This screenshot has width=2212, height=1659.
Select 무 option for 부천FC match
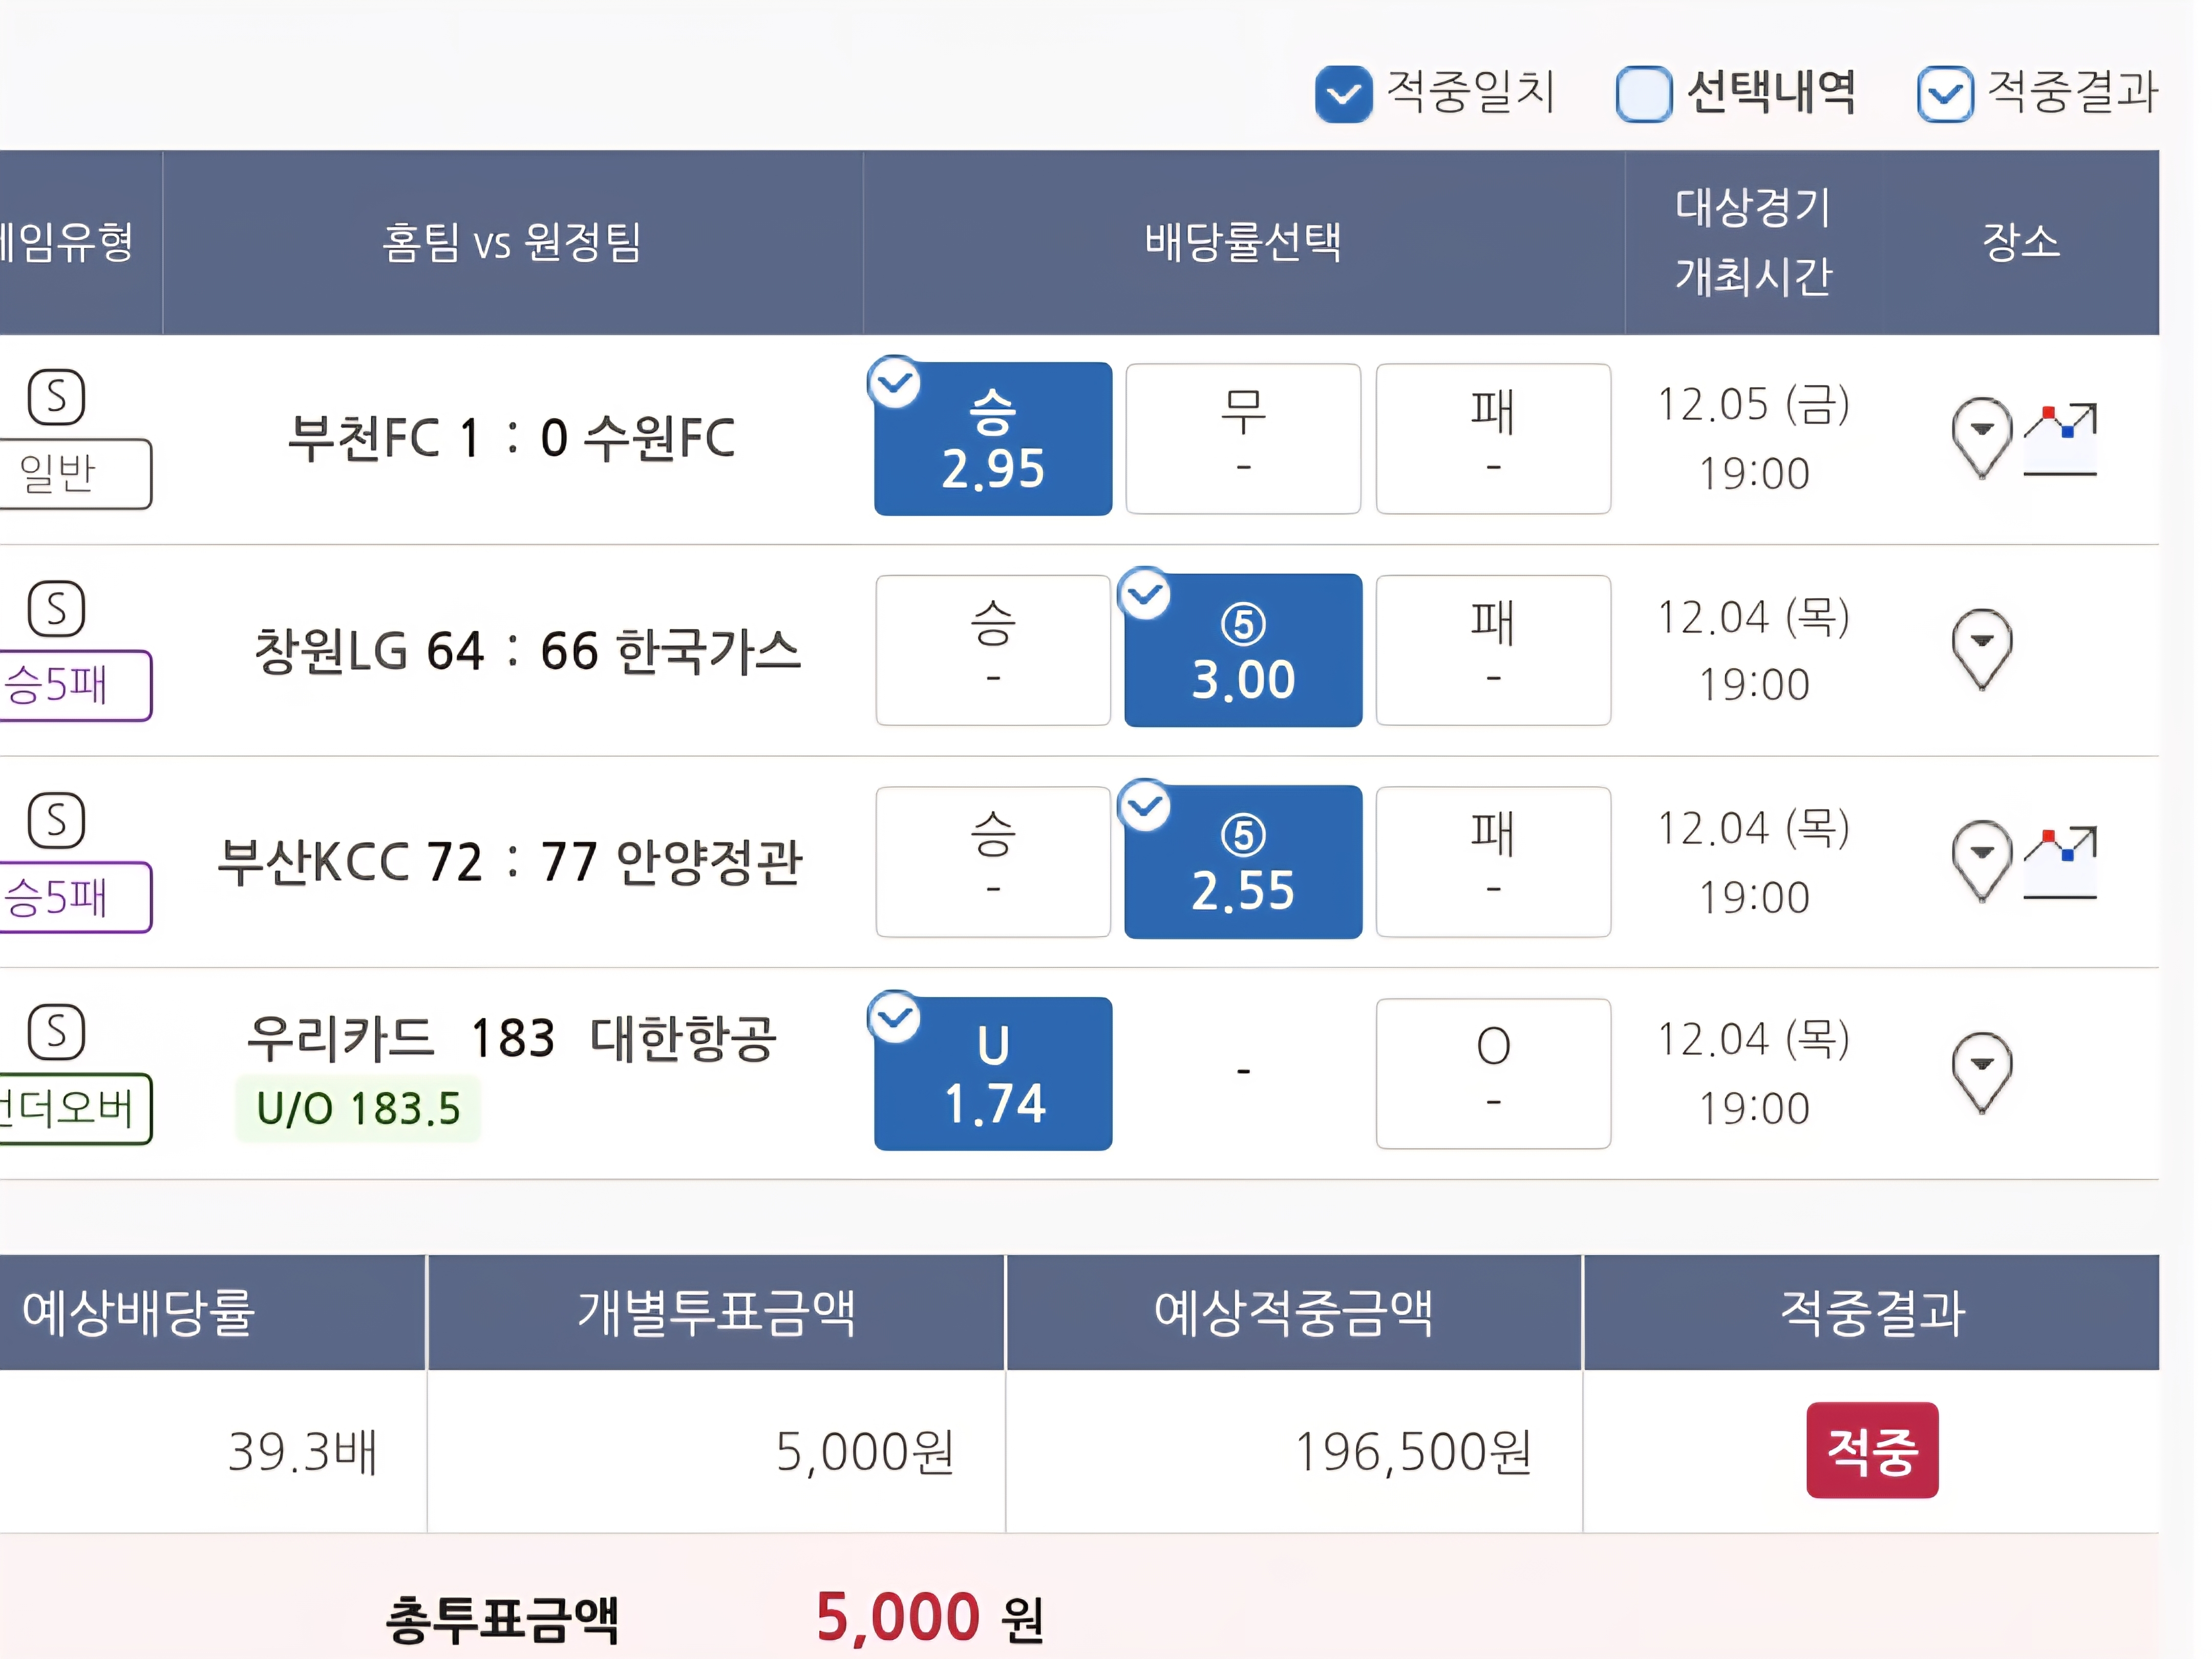[x=1242, y=439]
